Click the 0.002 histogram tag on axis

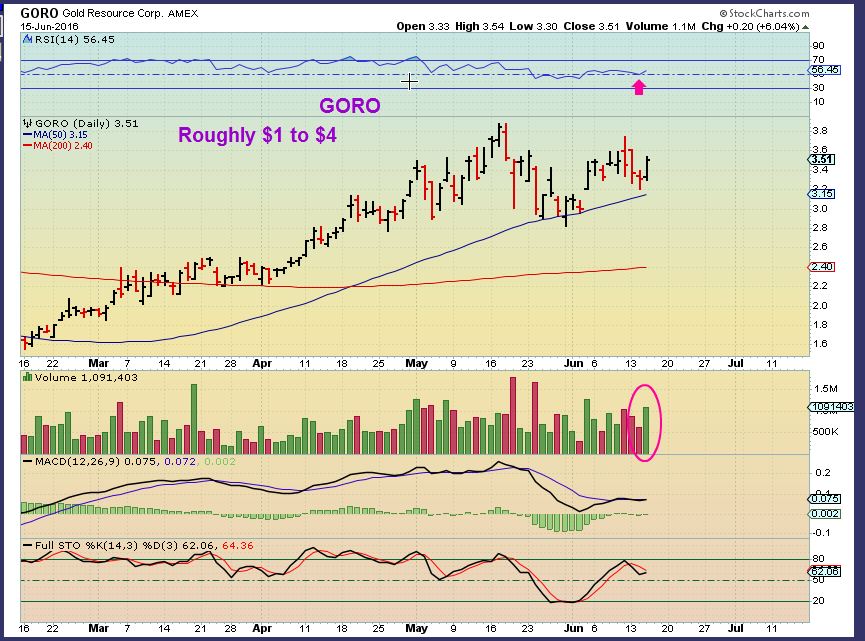click(x=825, y=514)
